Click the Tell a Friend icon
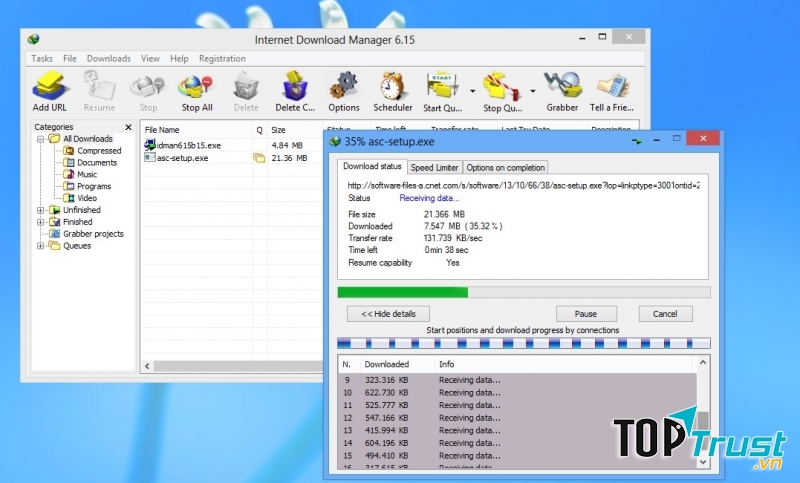Viewport: 800px width, 483px height. 612,86
